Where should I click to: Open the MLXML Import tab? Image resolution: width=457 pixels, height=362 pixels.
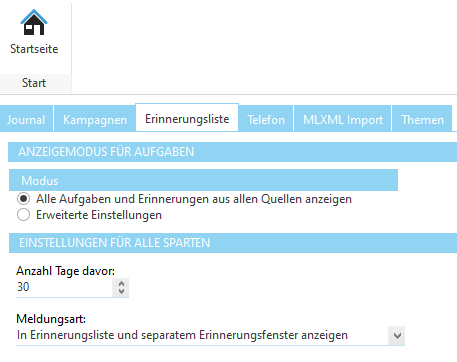[343, 119]
